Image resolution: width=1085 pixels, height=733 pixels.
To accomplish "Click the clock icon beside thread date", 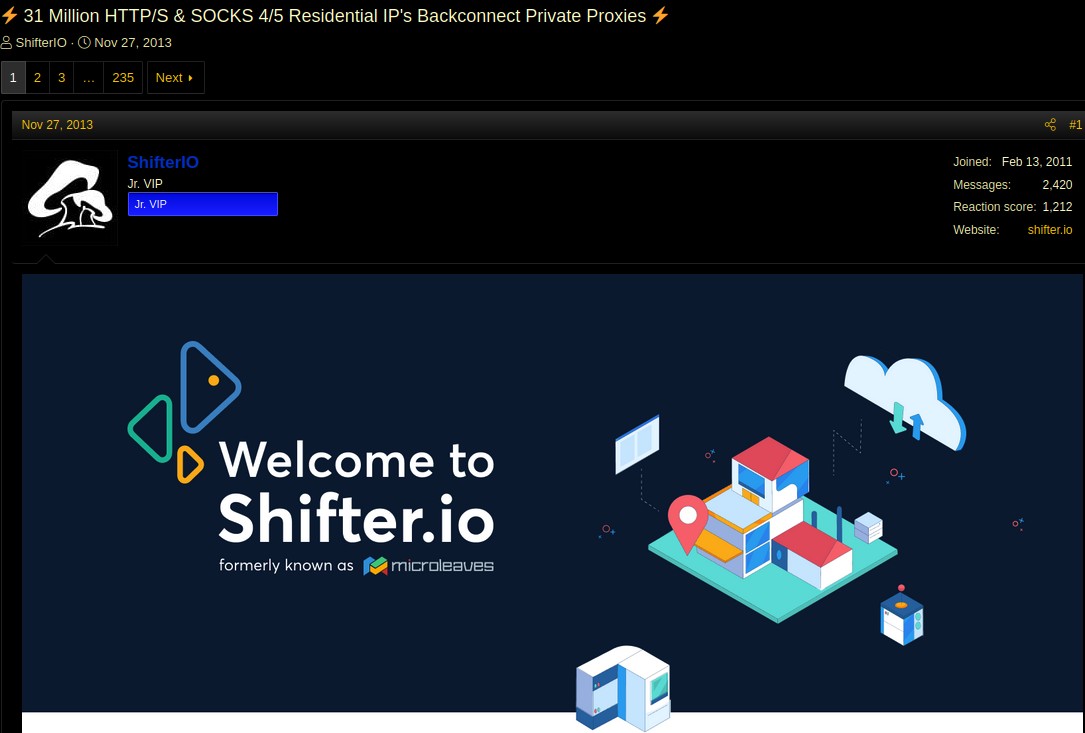I will point(85,43).
